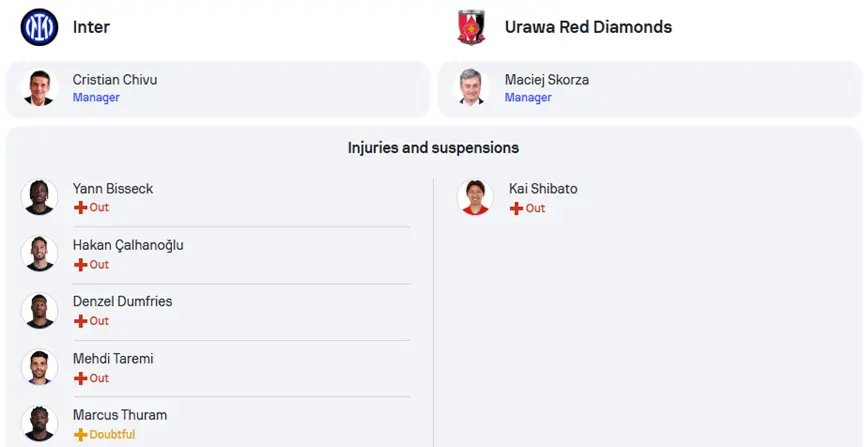
Task: Open the Urawa Red Diamonds team name link
Action: pos(588,27)
